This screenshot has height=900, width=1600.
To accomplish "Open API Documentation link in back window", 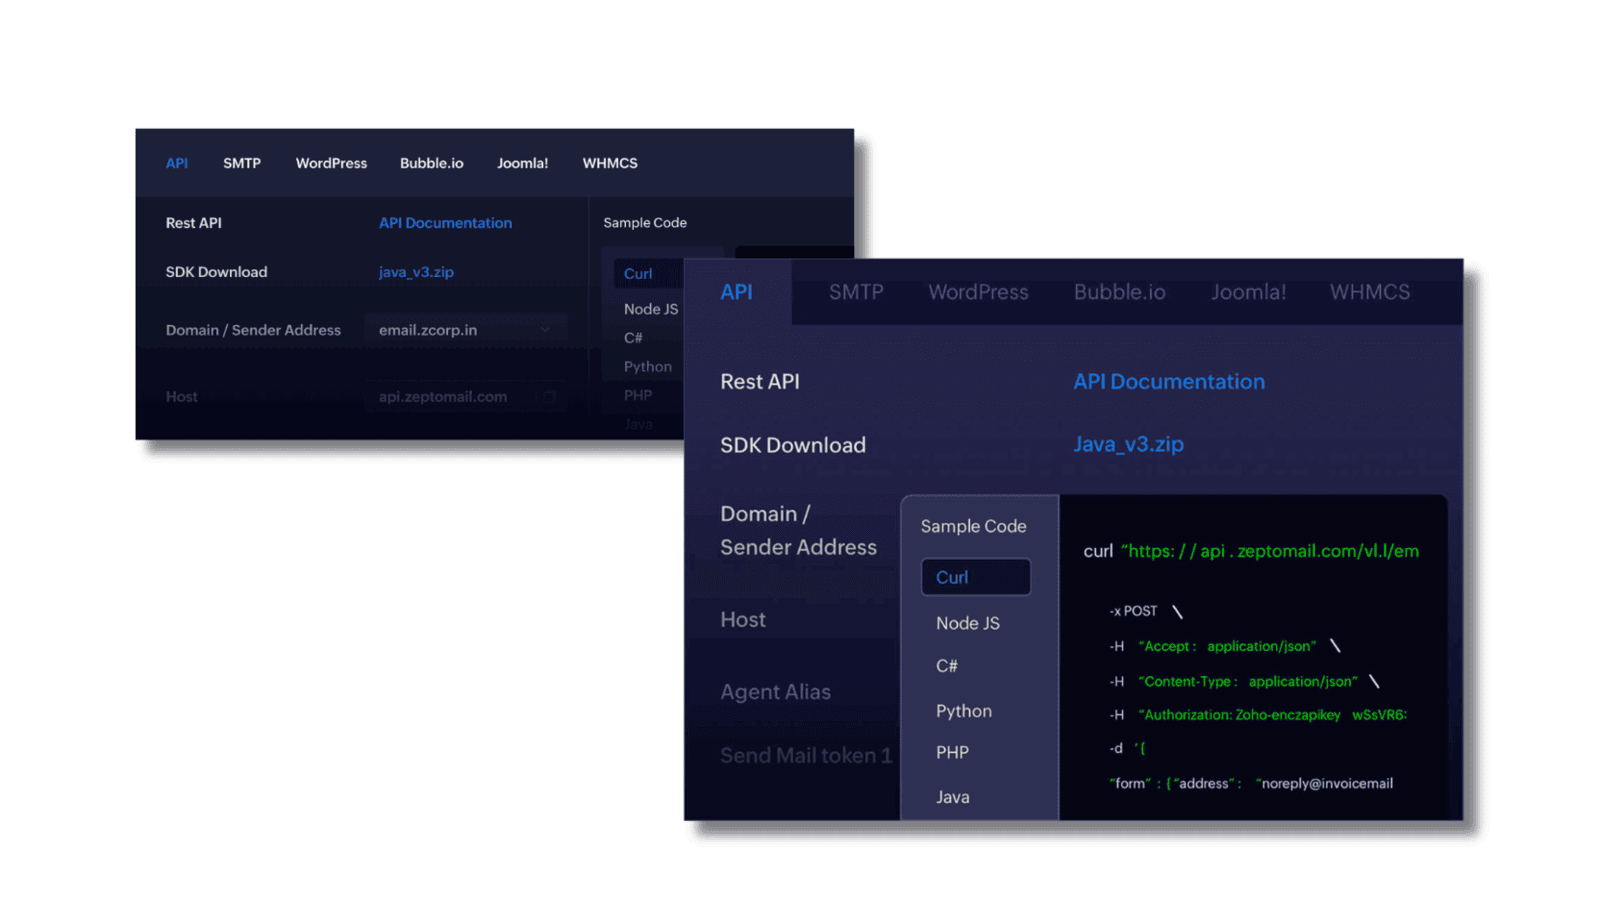I will point(445,223).
